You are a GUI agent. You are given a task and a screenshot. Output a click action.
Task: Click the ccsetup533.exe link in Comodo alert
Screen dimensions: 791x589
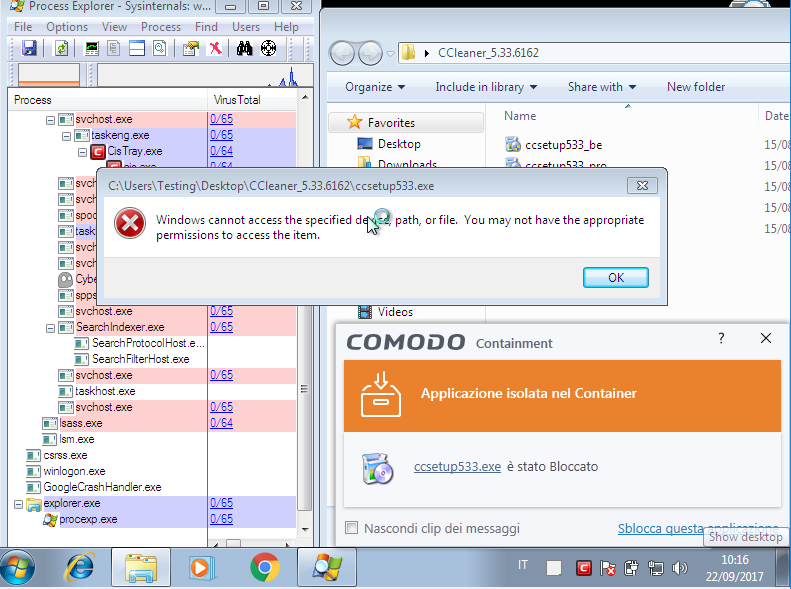point(457,466)
